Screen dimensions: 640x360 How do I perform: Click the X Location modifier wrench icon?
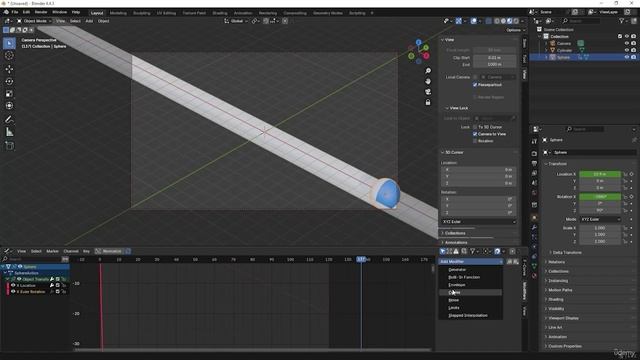click(52, 285)
